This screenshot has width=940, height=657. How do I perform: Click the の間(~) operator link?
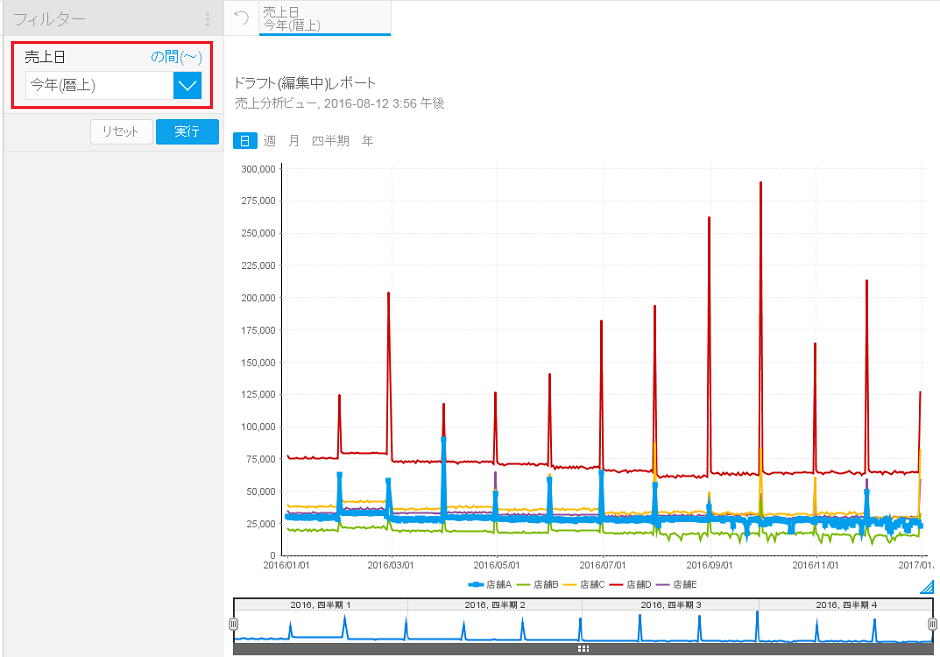coord(176,57)
